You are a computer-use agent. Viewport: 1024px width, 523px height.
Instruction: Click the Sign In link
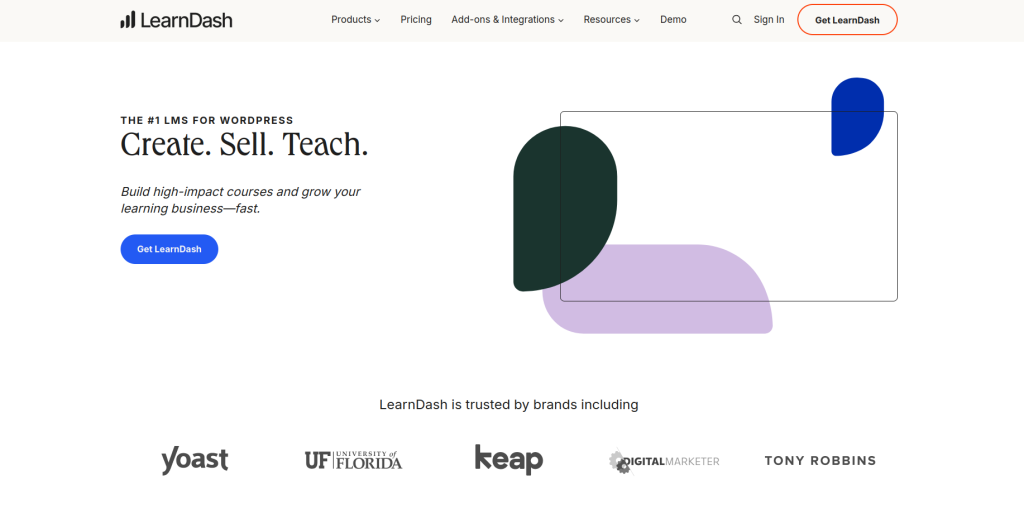(769, 20)
